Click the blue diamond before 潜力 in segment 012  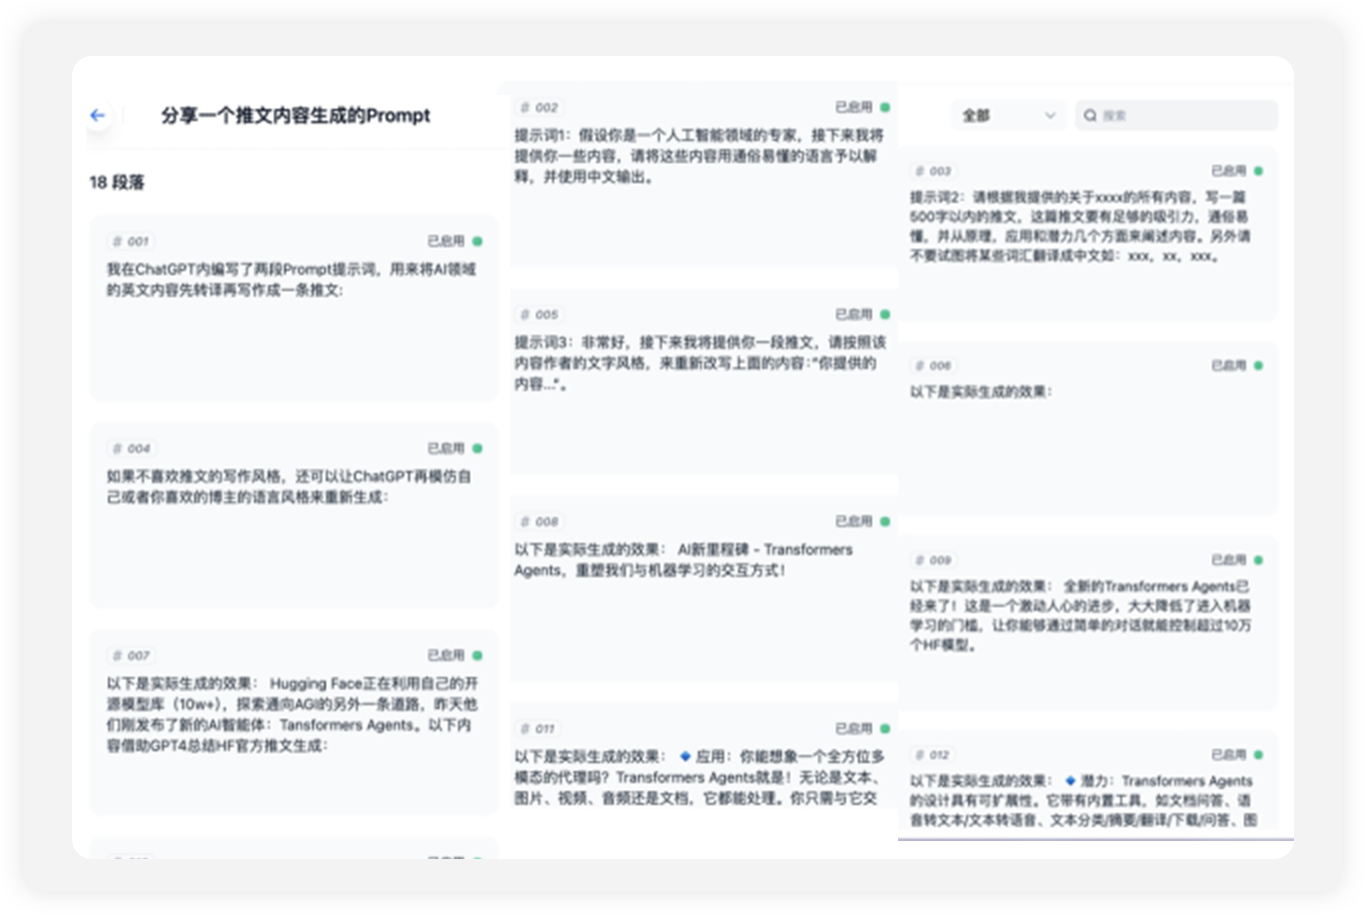pyautogui.click(x=1070, y=780)
